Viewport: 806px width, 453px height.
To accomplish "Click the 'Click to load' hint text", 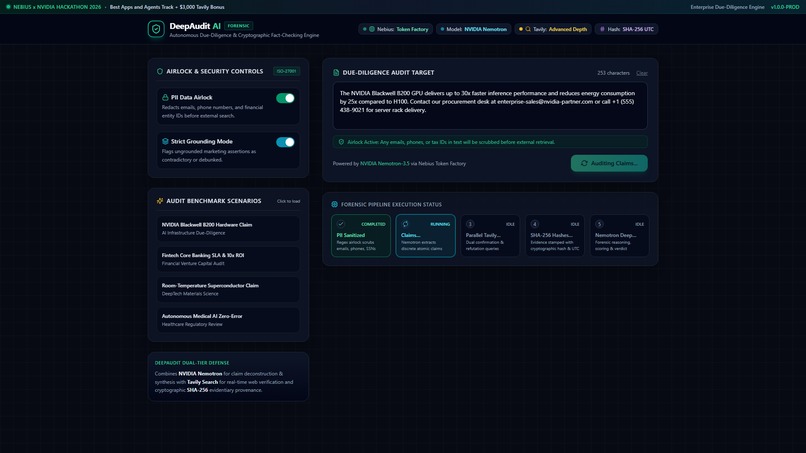I will 288,201.
